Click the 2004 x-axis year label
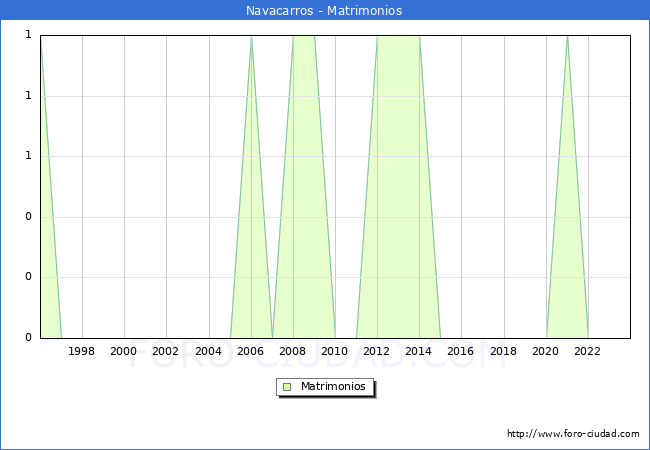The height and width of the screenshot is (450, 650). pyautogui.click(x=208, y=351)
